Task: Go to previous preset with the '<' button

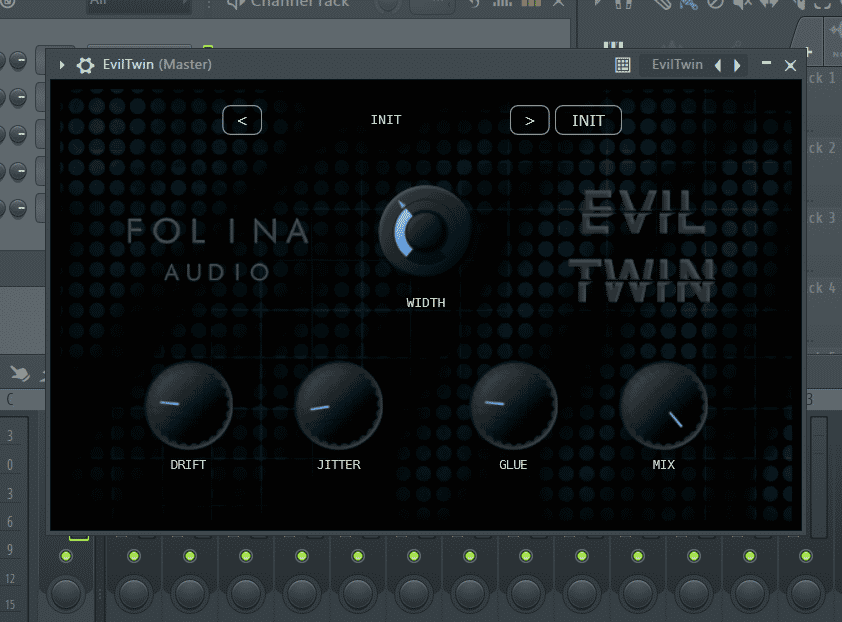Action: point(242,120)
